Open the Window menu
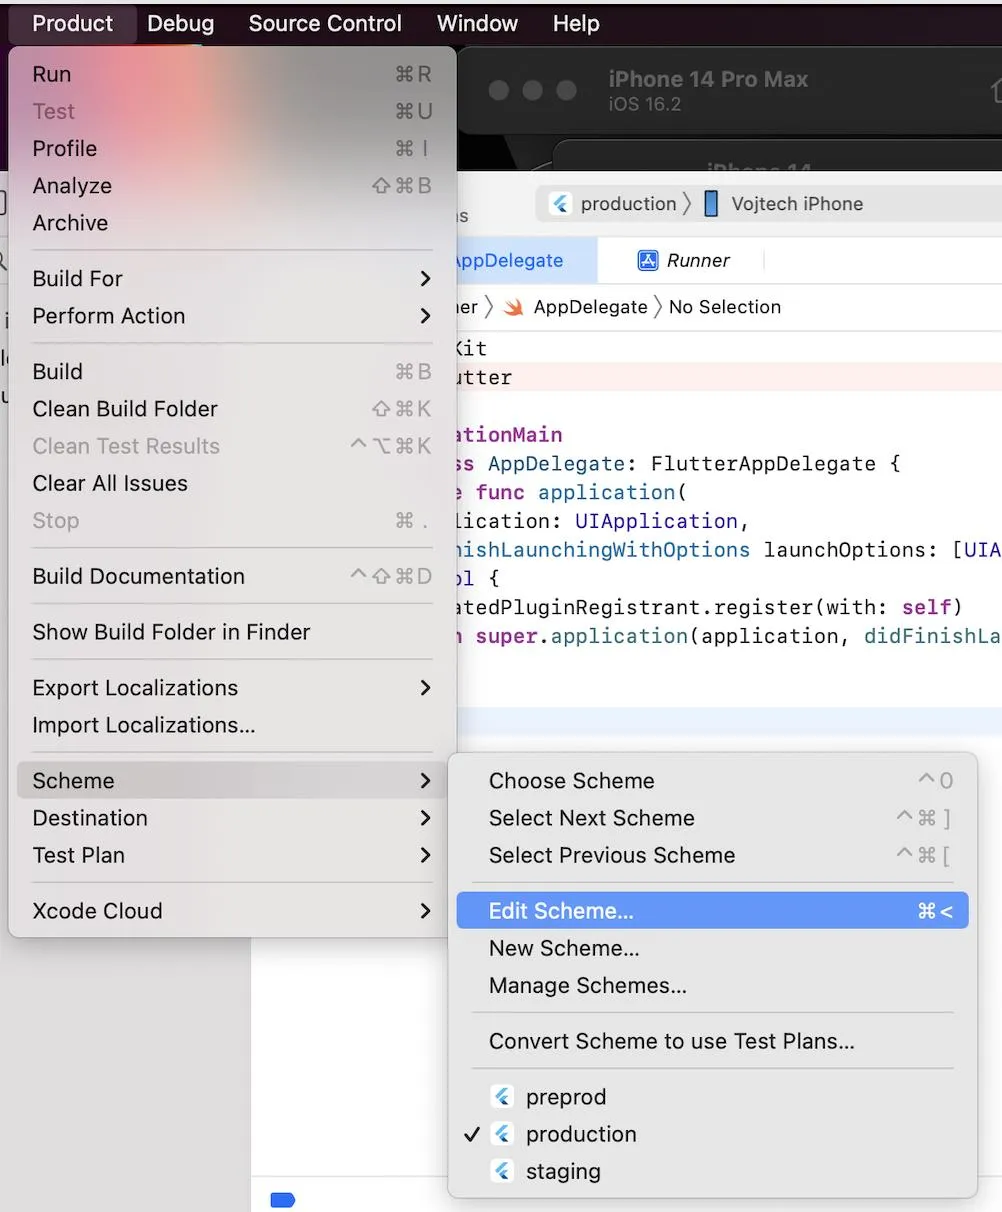 pyautogui.click(x=477, y=23)
